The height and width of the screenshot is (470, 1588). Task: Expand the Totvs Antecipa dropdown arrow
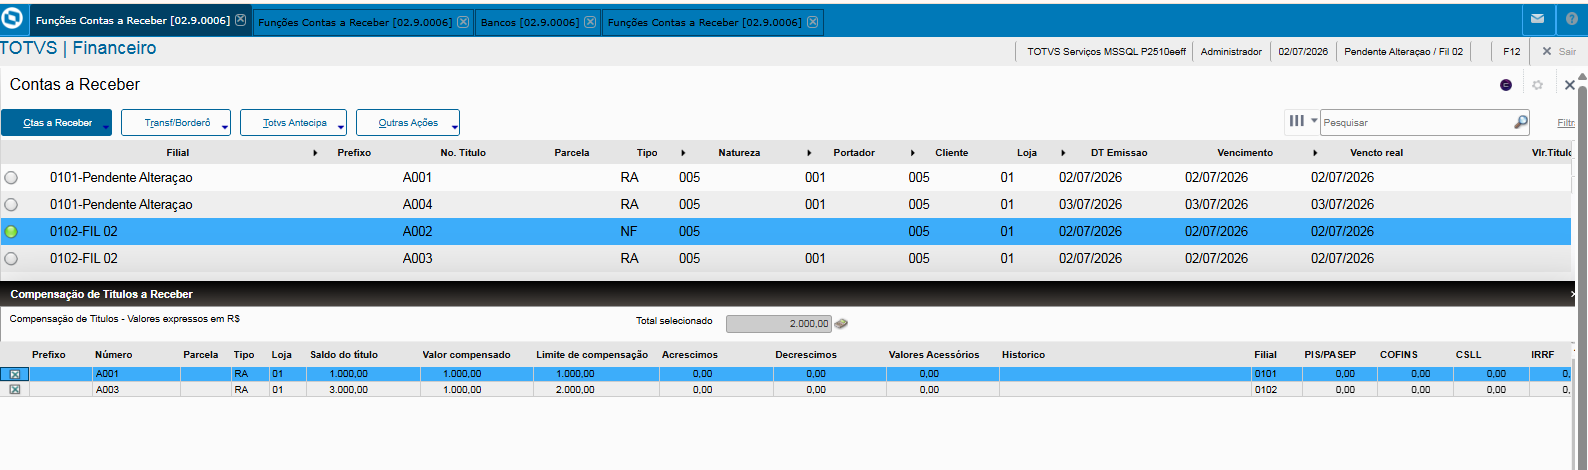[341, 127]
